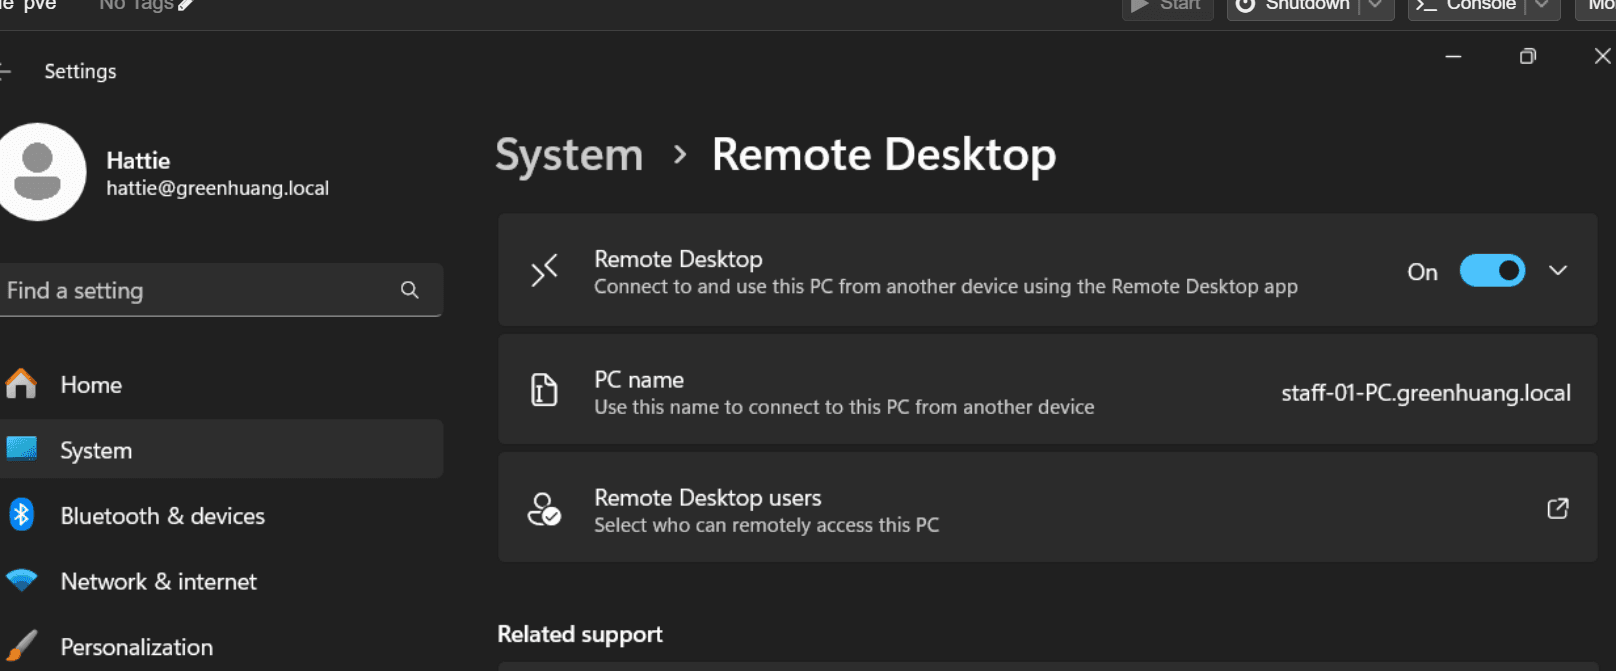
Task: Click the Find a setting search field
Action: (x=218, y=290)
